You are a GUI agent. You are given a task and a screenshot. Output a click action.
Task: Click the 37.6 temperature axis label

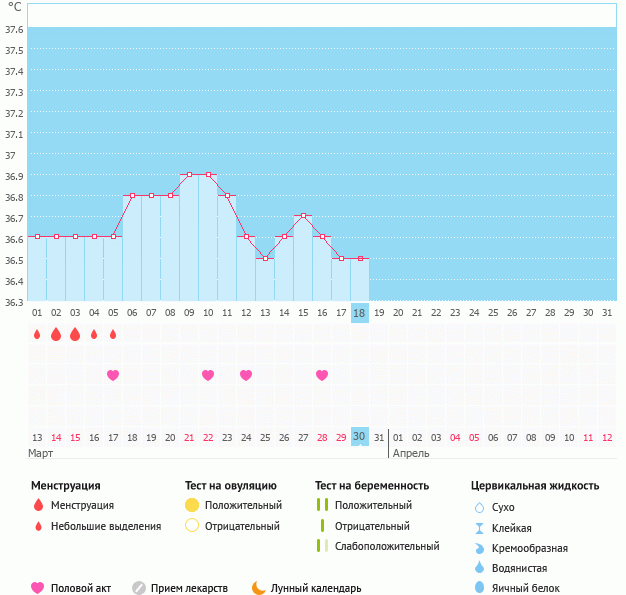pos(14,30)
